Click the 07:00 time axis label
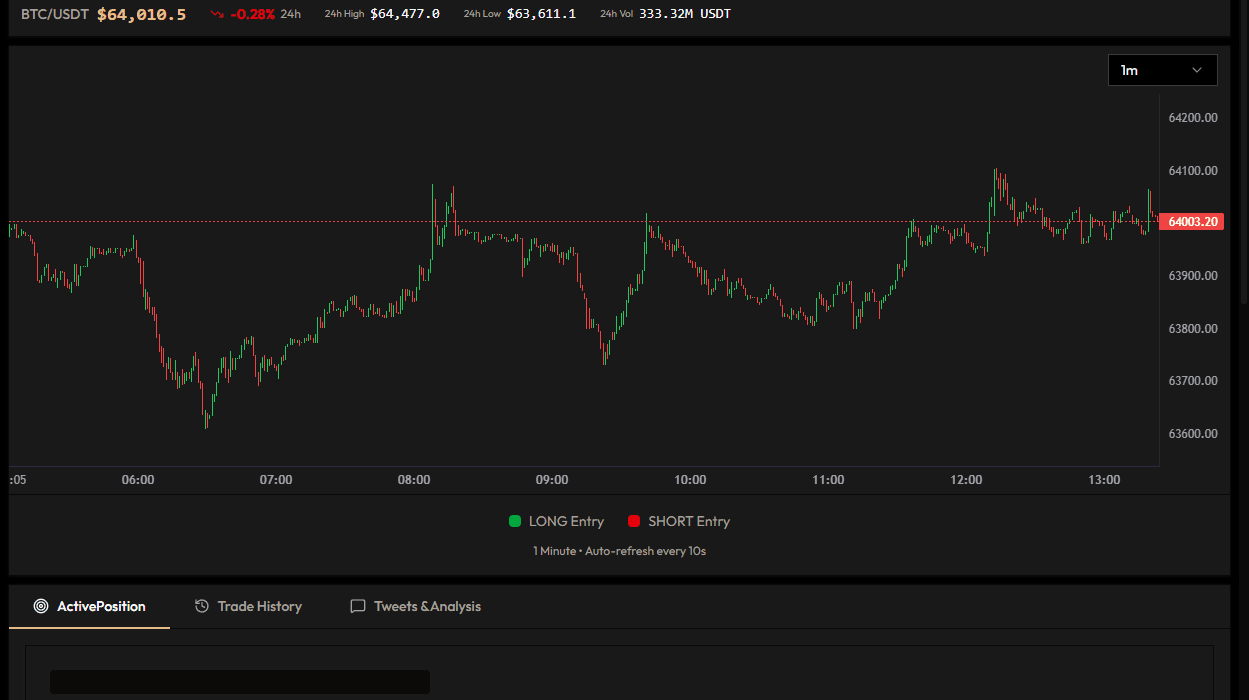The image size is (1249, 700). pos(276,480)
